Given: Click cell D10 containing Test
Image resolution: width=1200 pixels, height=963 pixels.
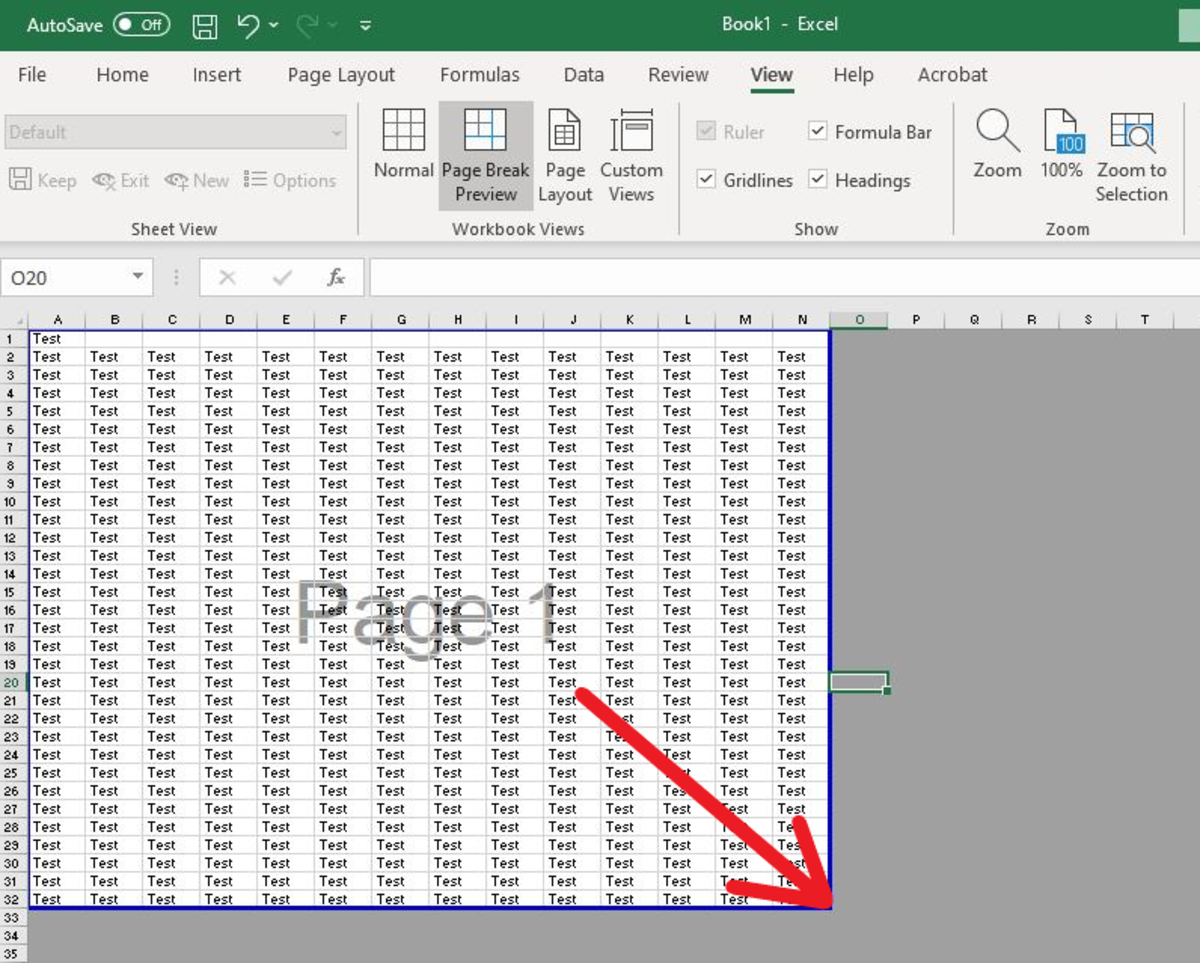Looking at the screenshot, I should point(229,501).
